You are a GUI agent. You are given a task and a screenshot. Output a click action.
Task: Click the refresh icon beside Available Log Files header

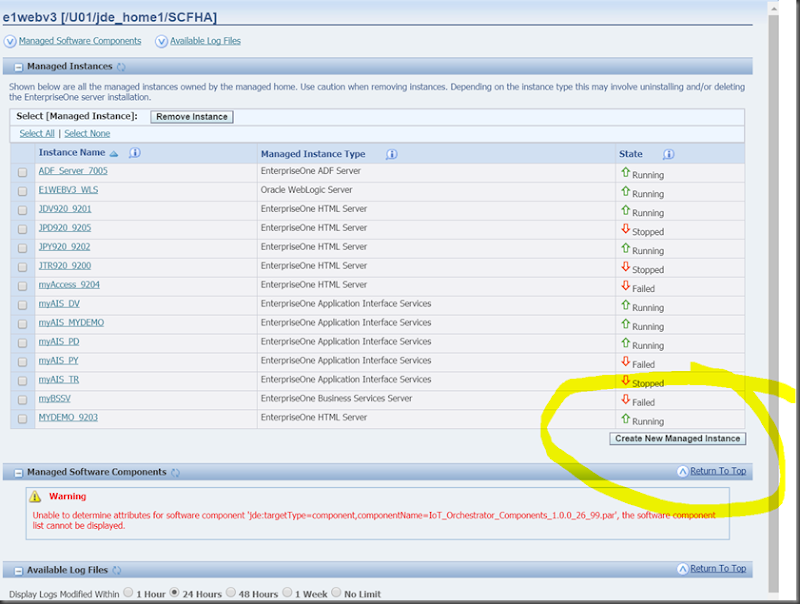(117, 570)
